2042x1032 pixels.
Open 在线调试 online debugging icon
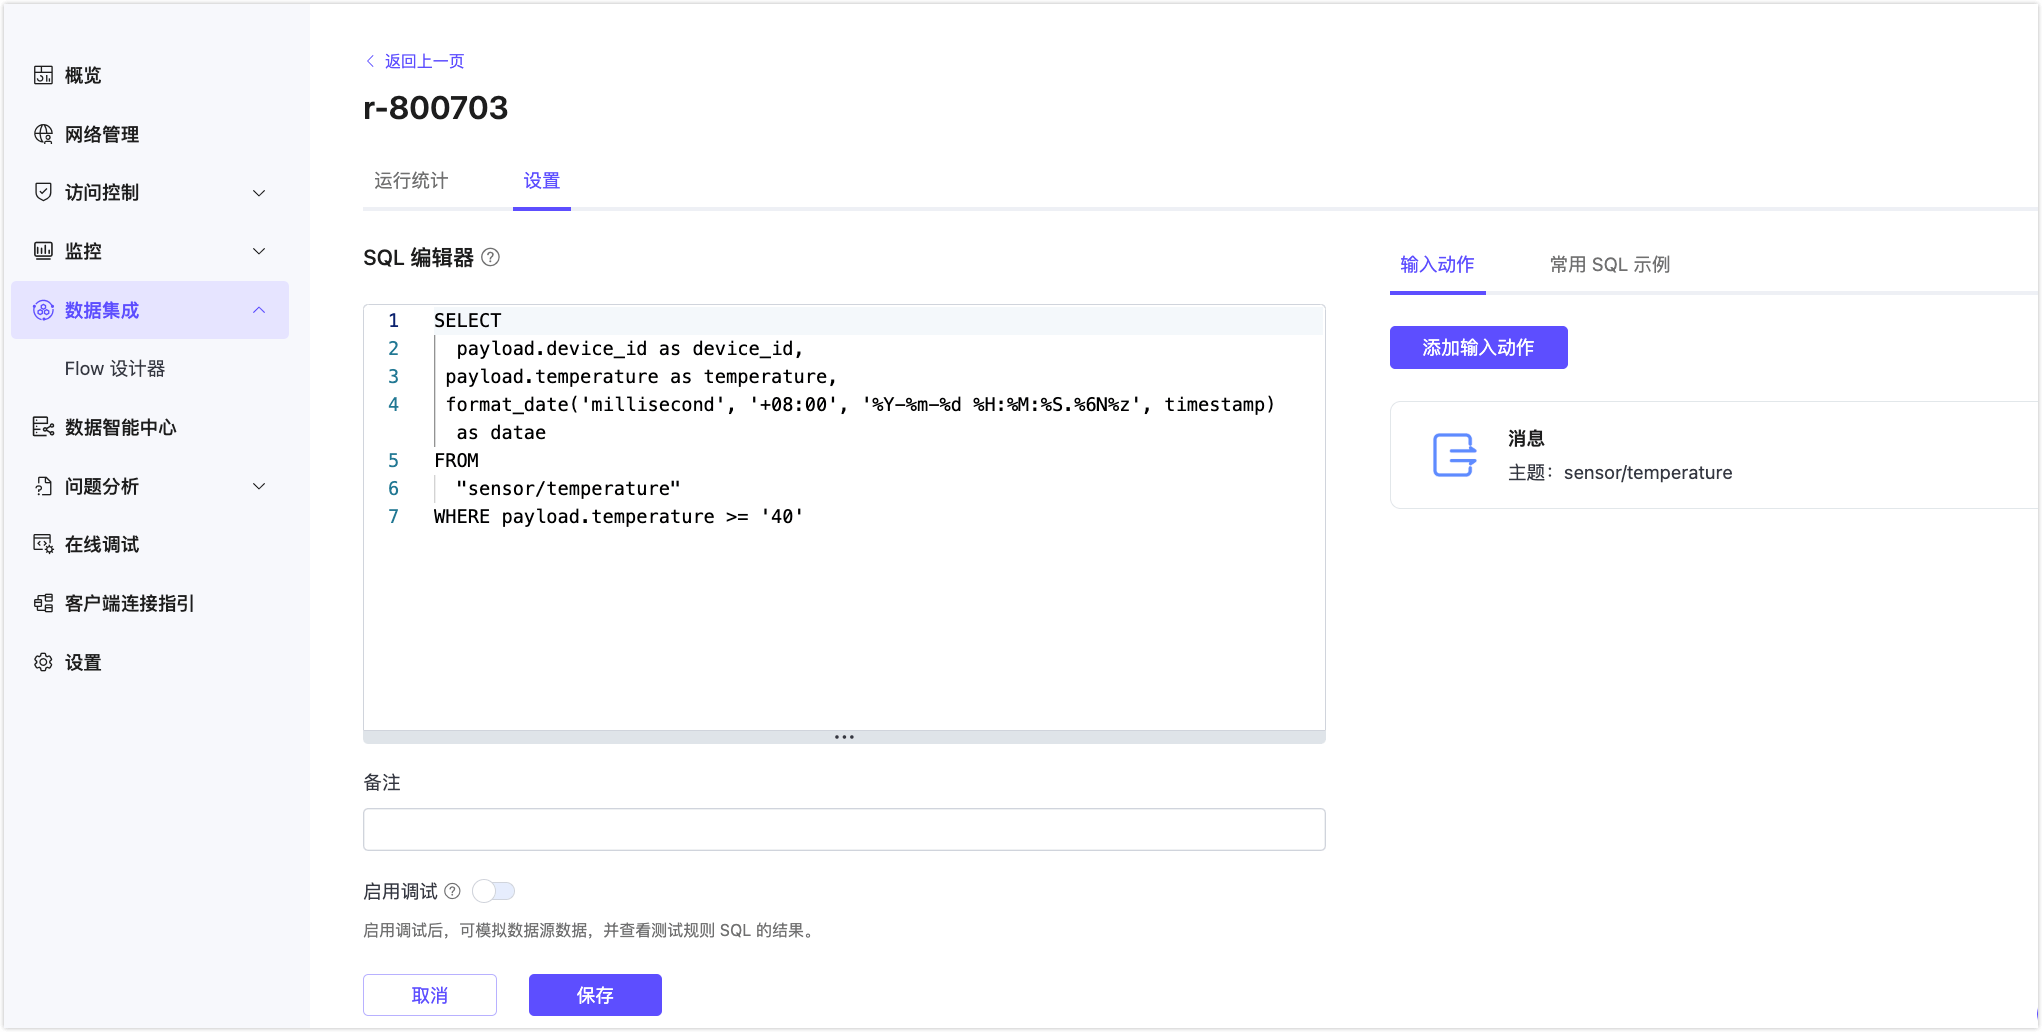coord(43,544)
